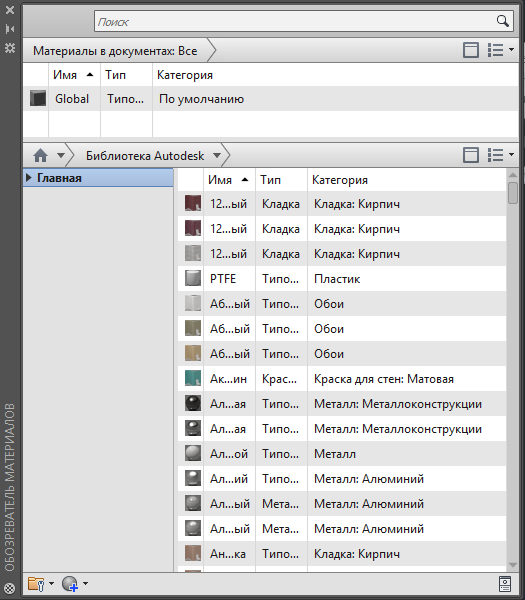Viewport: 525px width, 600px height.
Task: Open the material editor icon at bottom right
Action: click(x=505, y=584)
